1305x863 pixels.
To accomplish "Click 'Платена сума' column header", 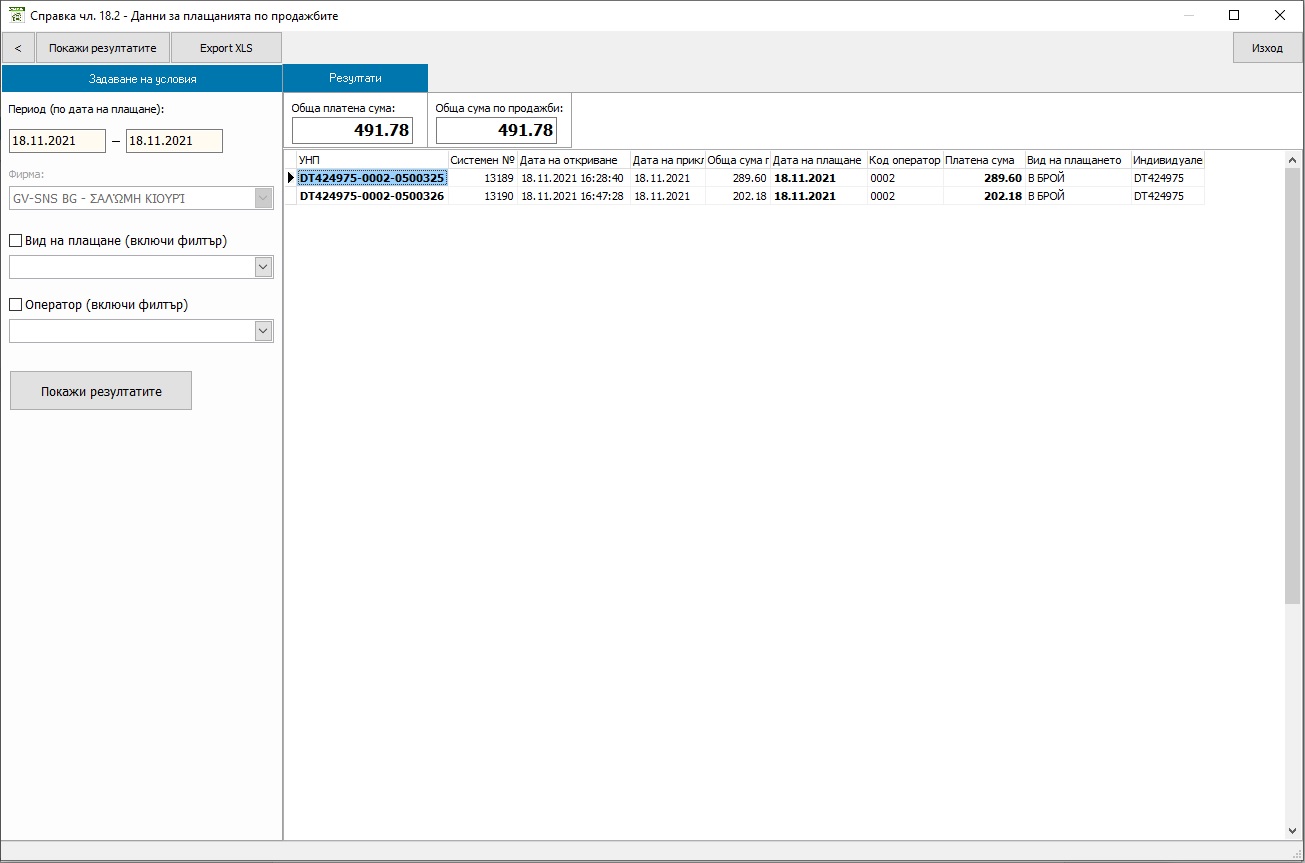I will click(984, 160).
